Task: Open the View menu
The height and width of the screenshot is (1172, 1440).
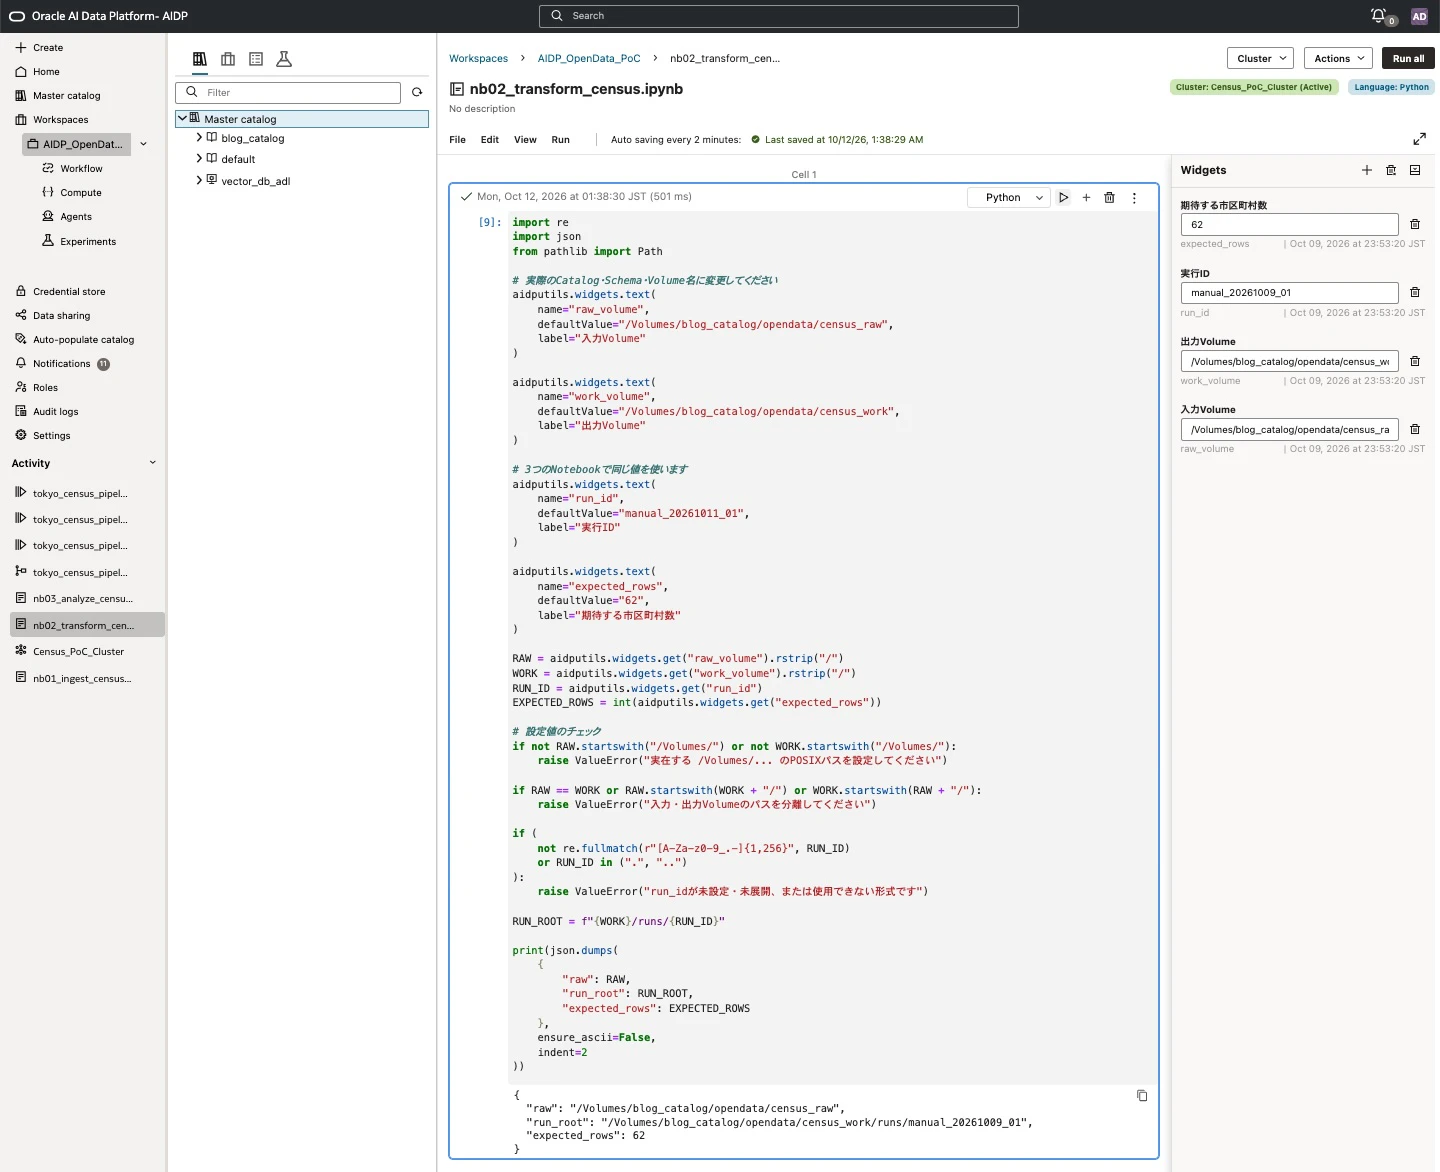Action: pos(525,140)
